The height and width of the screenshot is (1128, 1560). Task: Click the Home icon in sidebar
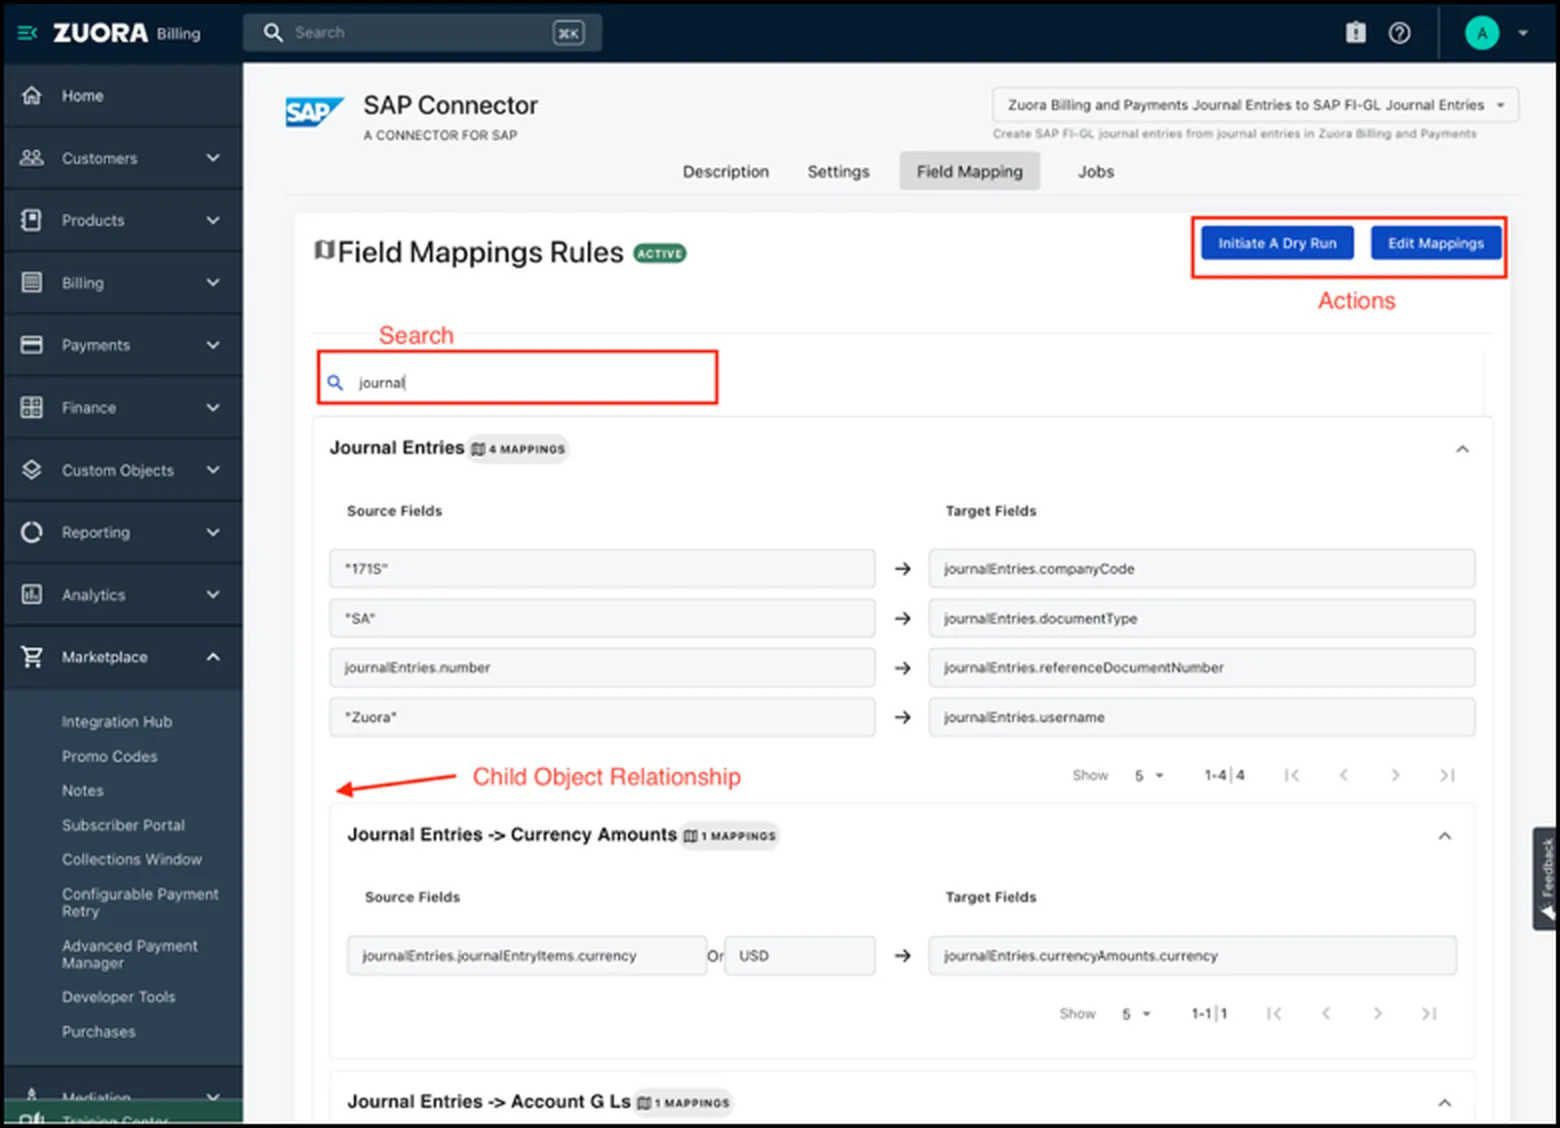click(x=32, y=95)
